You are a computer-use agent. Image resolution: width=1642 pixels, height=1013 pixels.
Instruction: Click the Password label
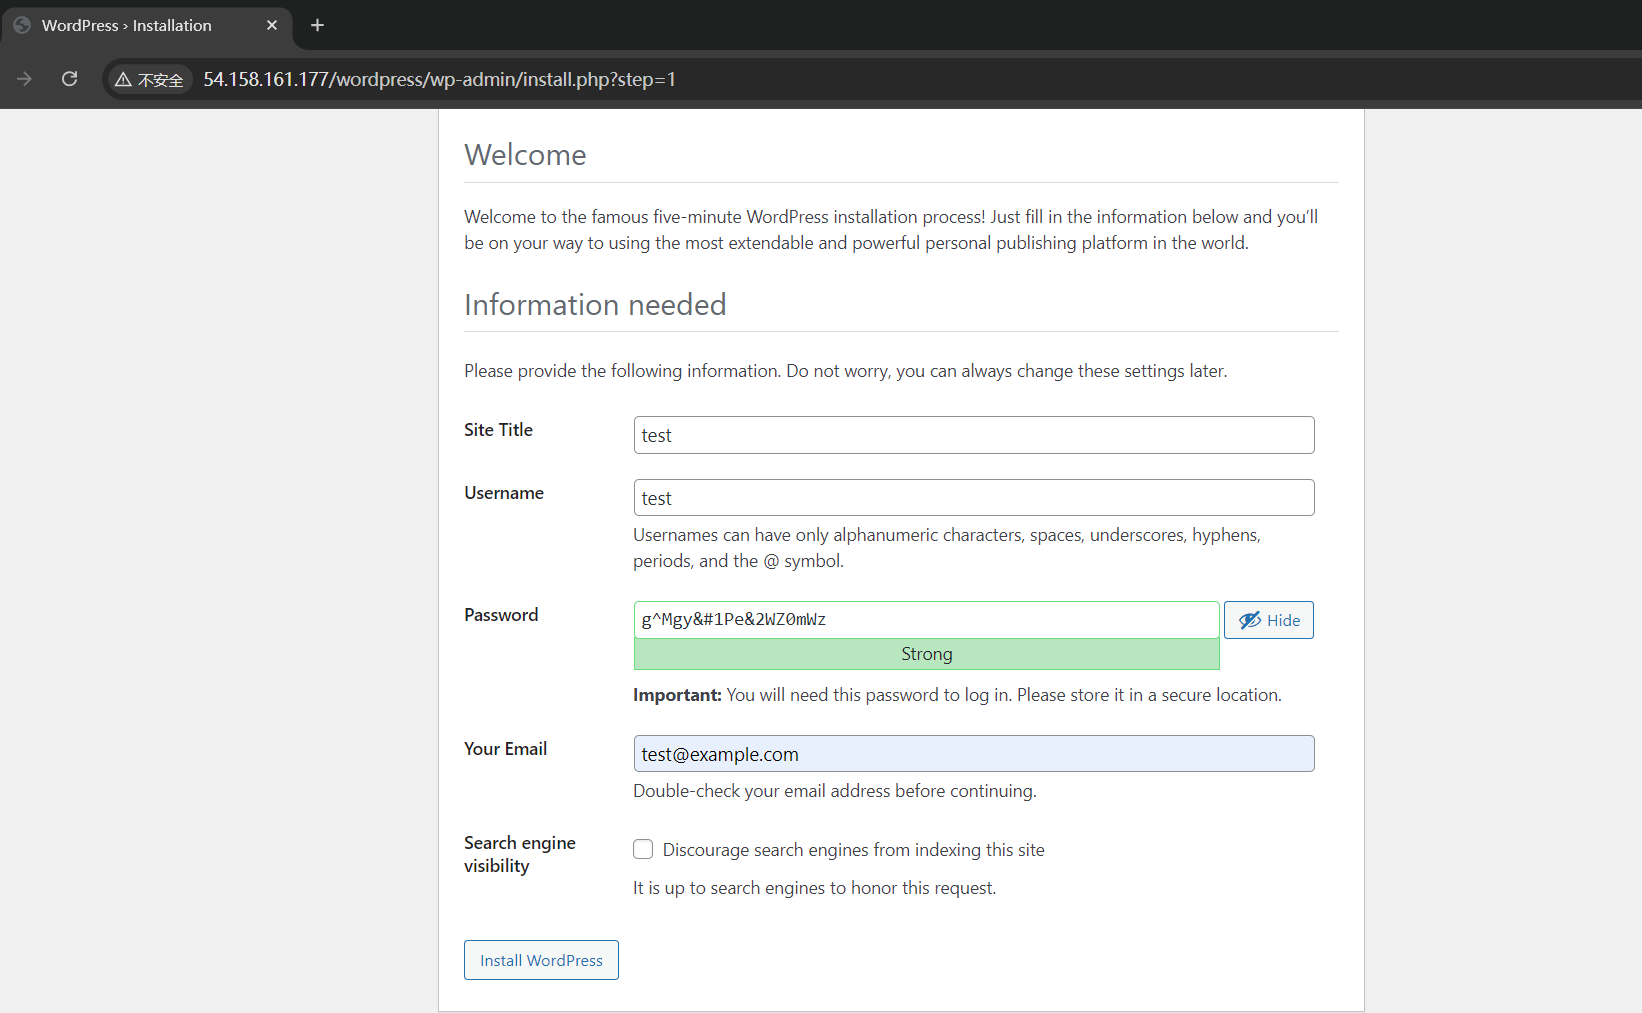coord(501,615)
